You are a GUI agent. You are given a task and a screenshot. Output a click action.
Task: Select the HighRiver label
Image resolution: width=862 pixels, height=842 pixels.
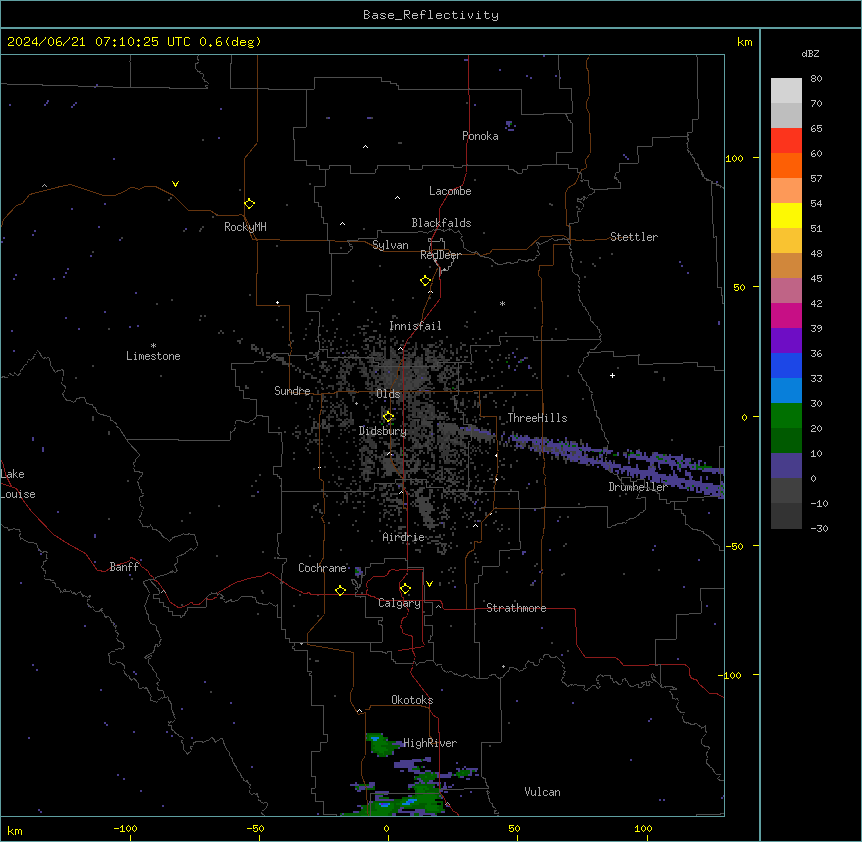(x=430, y=743)
